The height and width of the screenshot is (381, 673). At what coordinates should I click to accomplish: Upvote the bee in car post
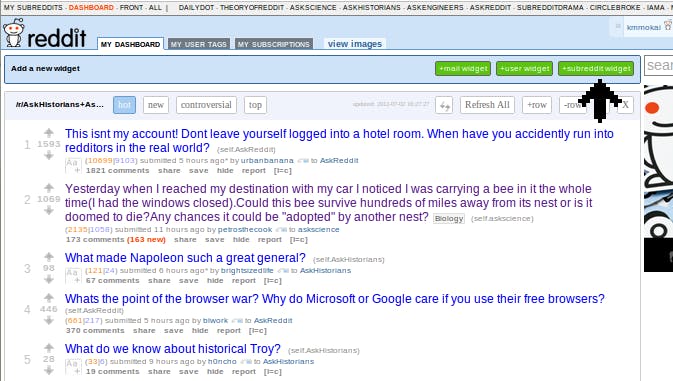[x=49, y=187]
